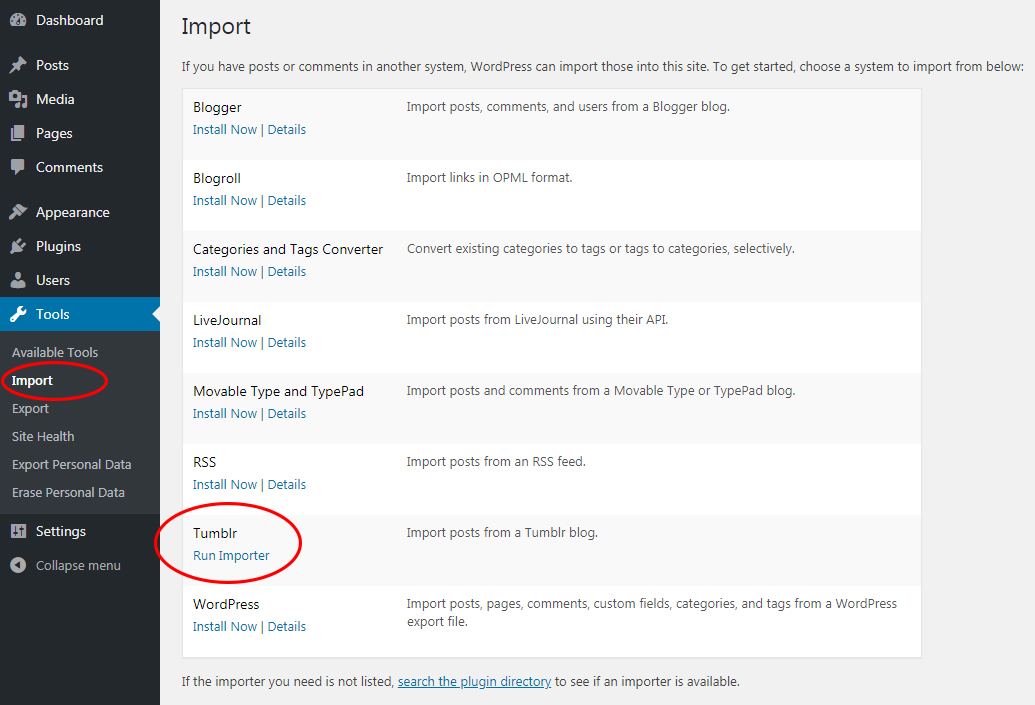This screenshot has height=705, width=1035.
Task: Open Details for the LiveJournal importer
Action: pos(287,342)
